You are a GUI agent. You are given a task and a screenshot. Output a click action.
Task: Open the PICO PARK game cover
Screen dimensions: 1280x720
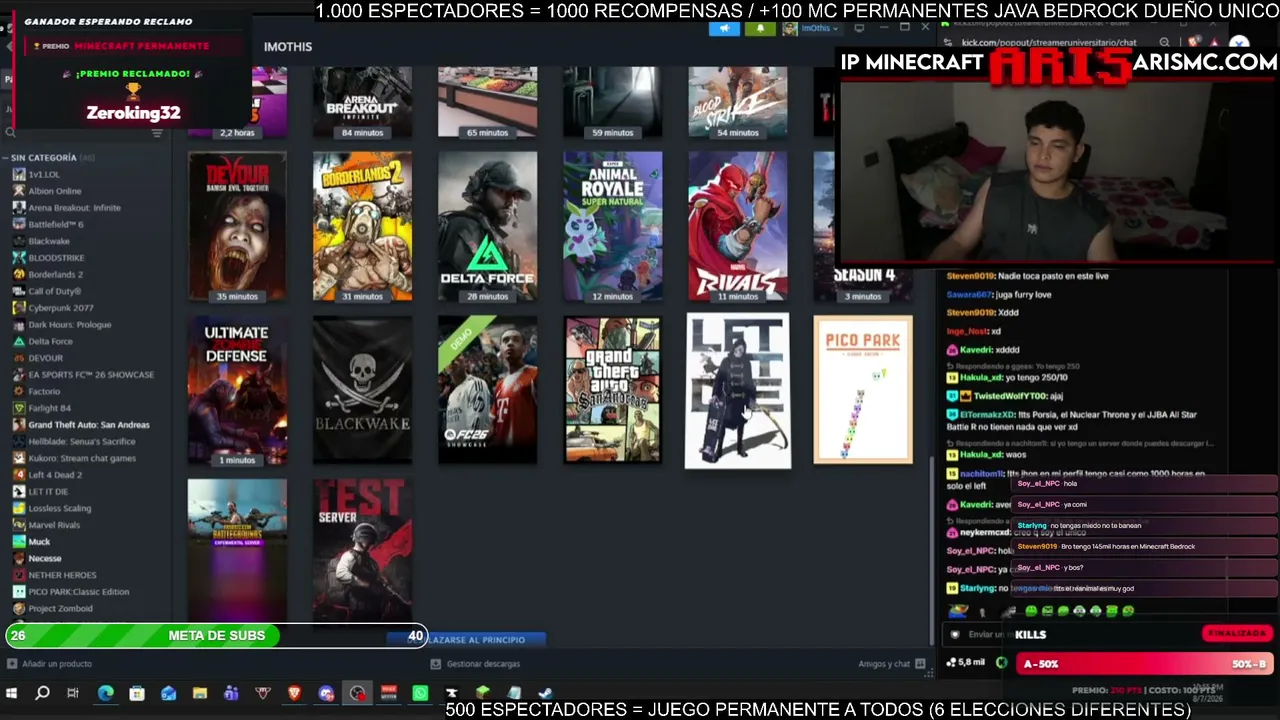click(x=863, y=390)
